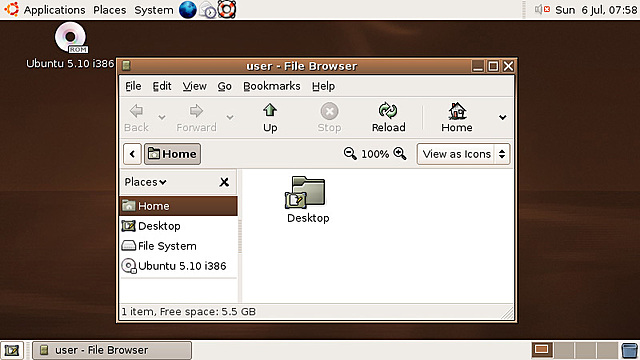Click the window resize grip corner
The height and width of the screenshot is (360, 640).
tap(507, 313)
